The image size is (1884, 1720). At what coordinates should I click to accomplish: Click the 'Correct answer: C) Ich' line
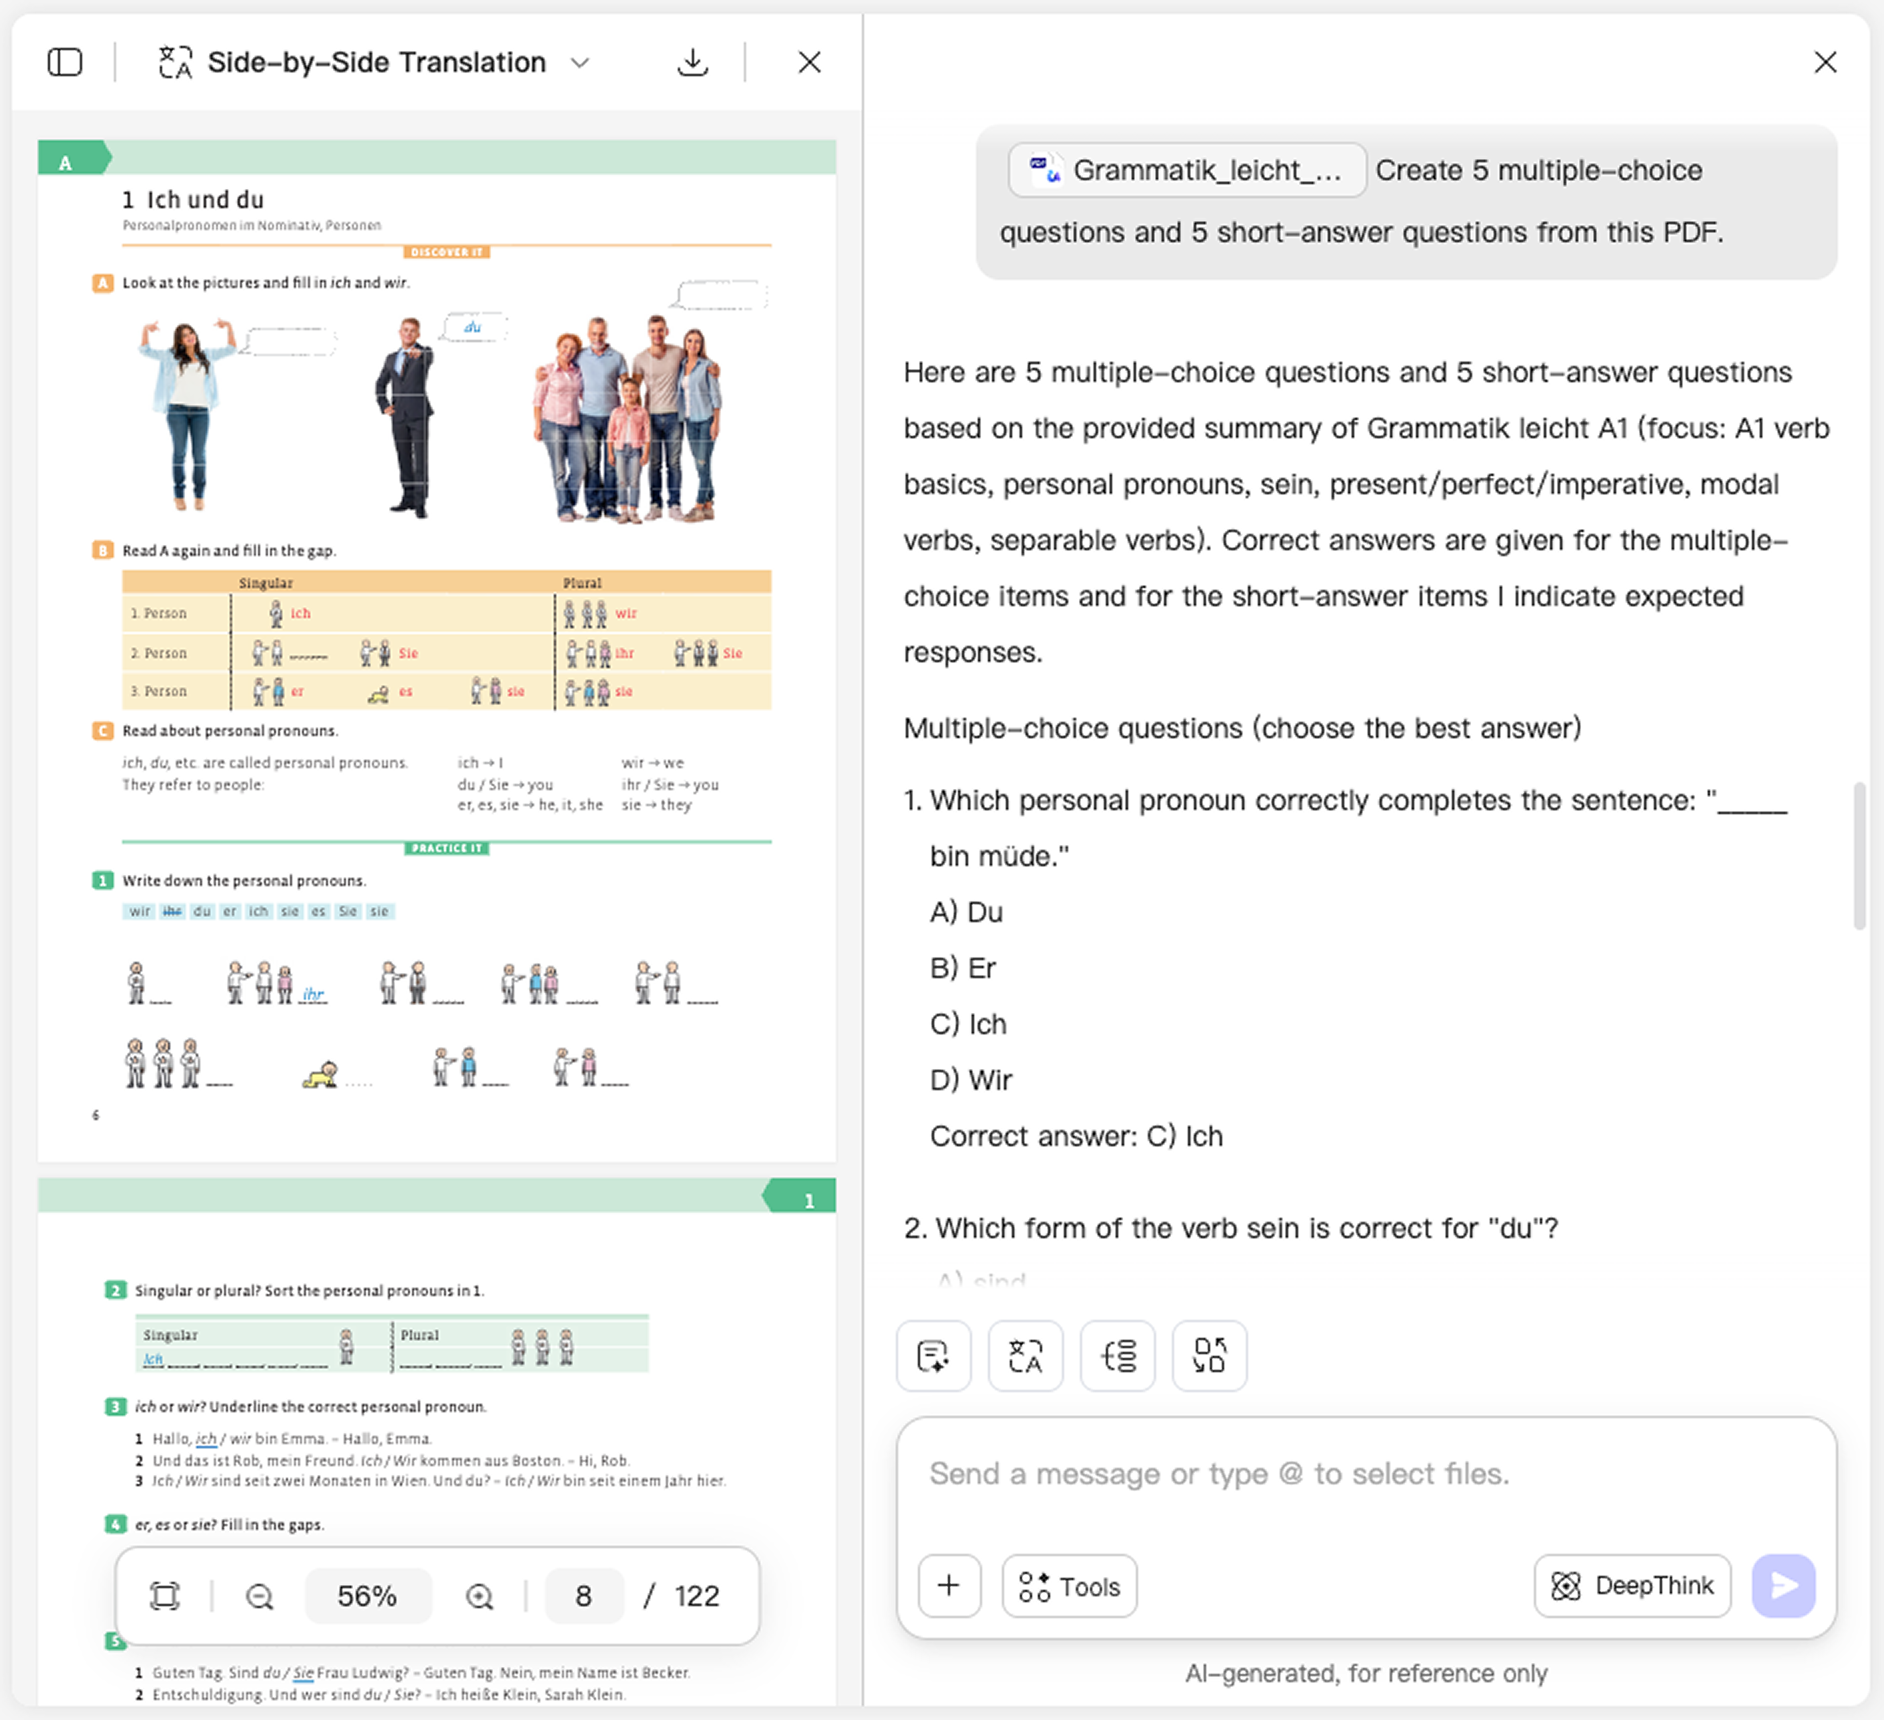(1076, 1136)
